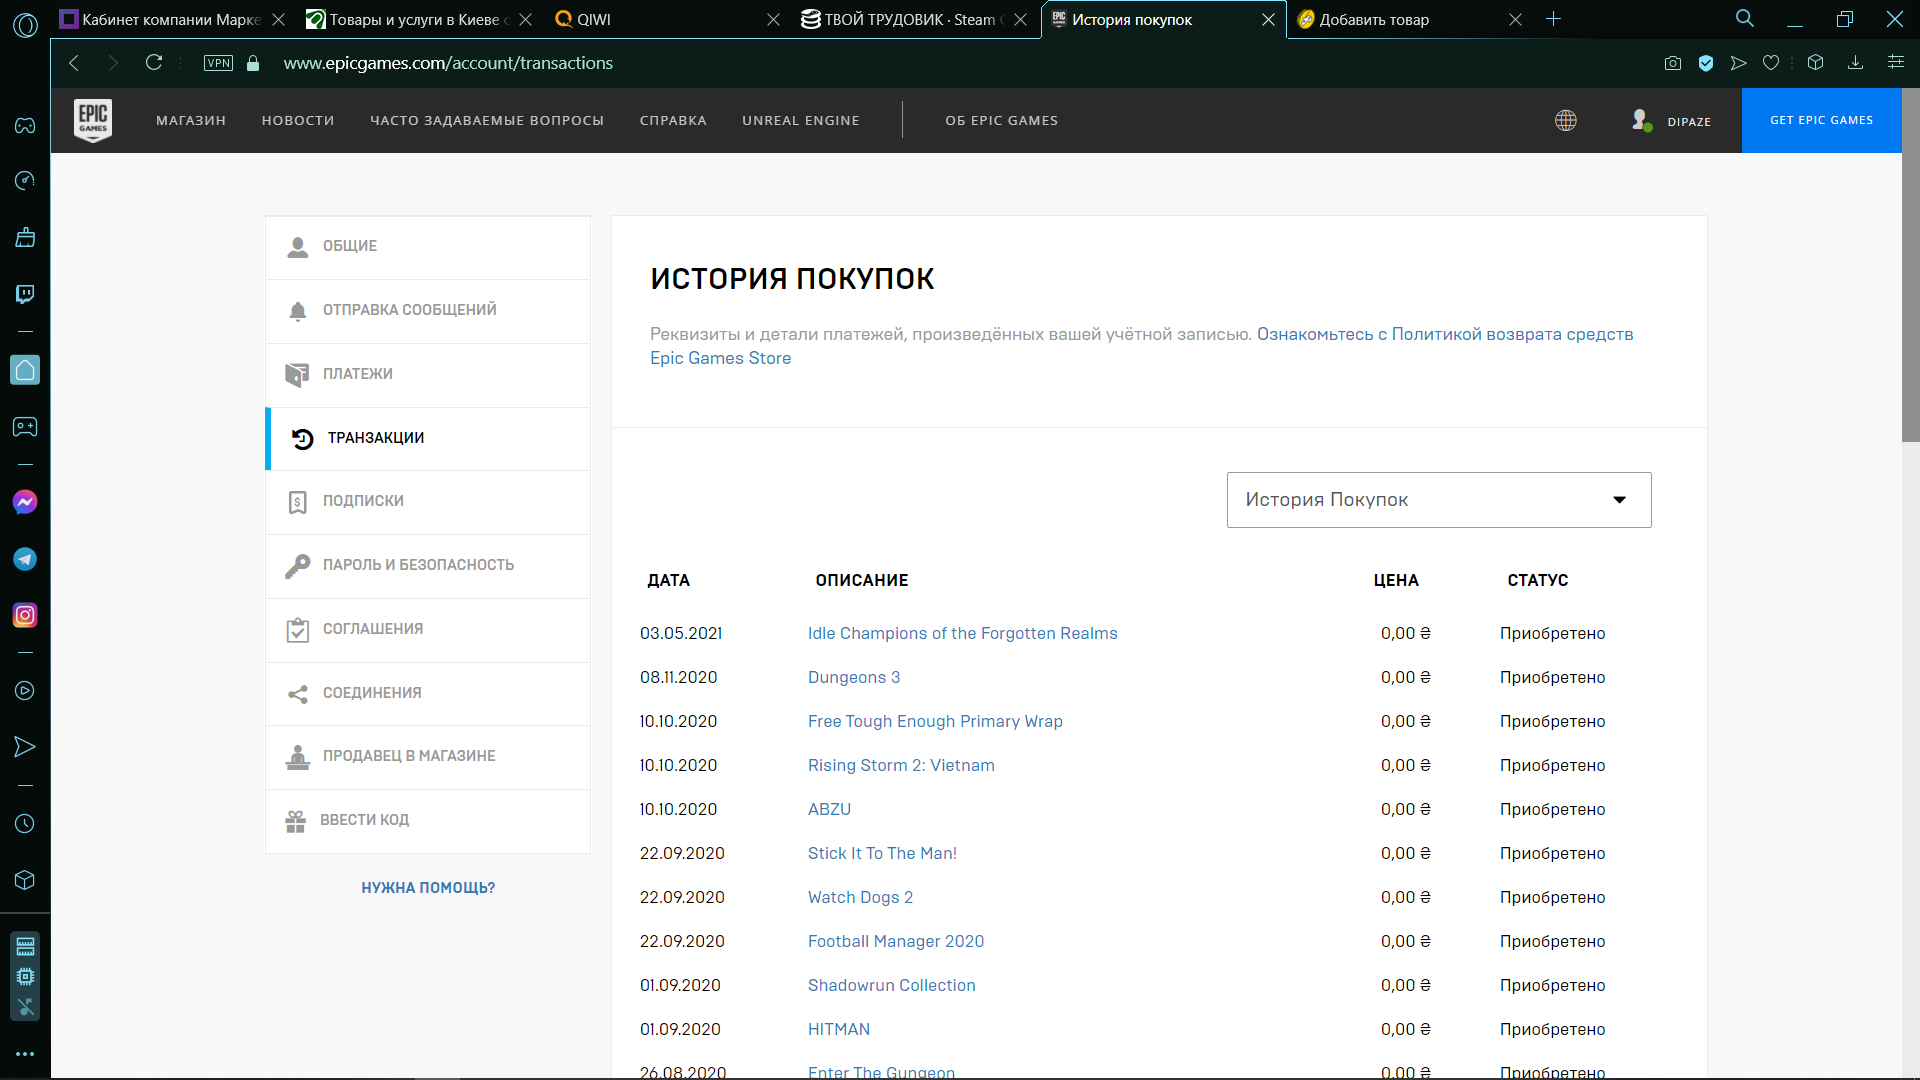Open the ABZU purchase link

point(829,809)
